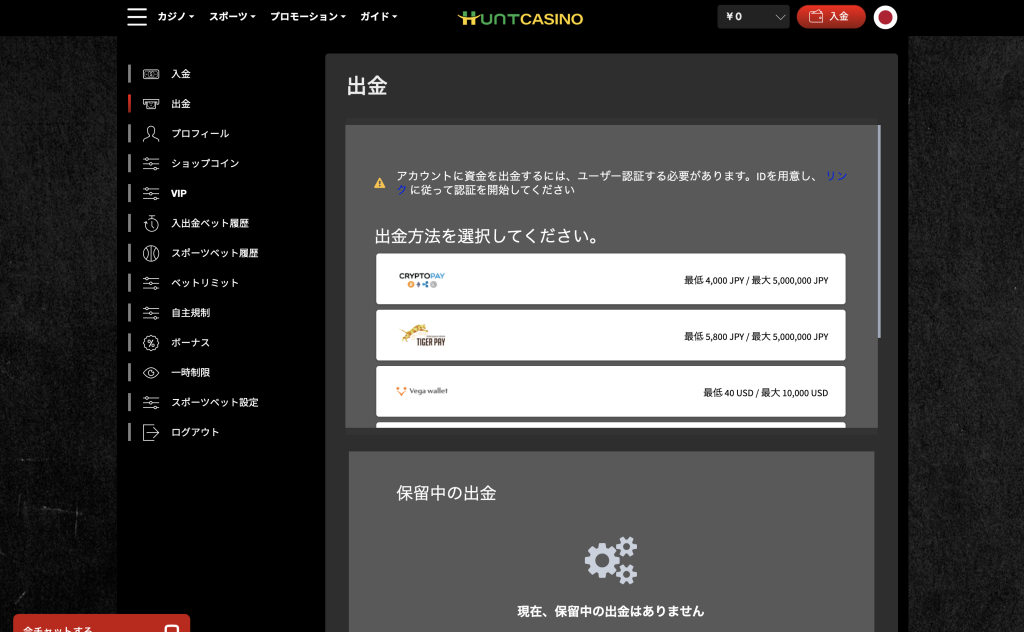Follow the blue リンク verification link

click(x=836, y=176)
